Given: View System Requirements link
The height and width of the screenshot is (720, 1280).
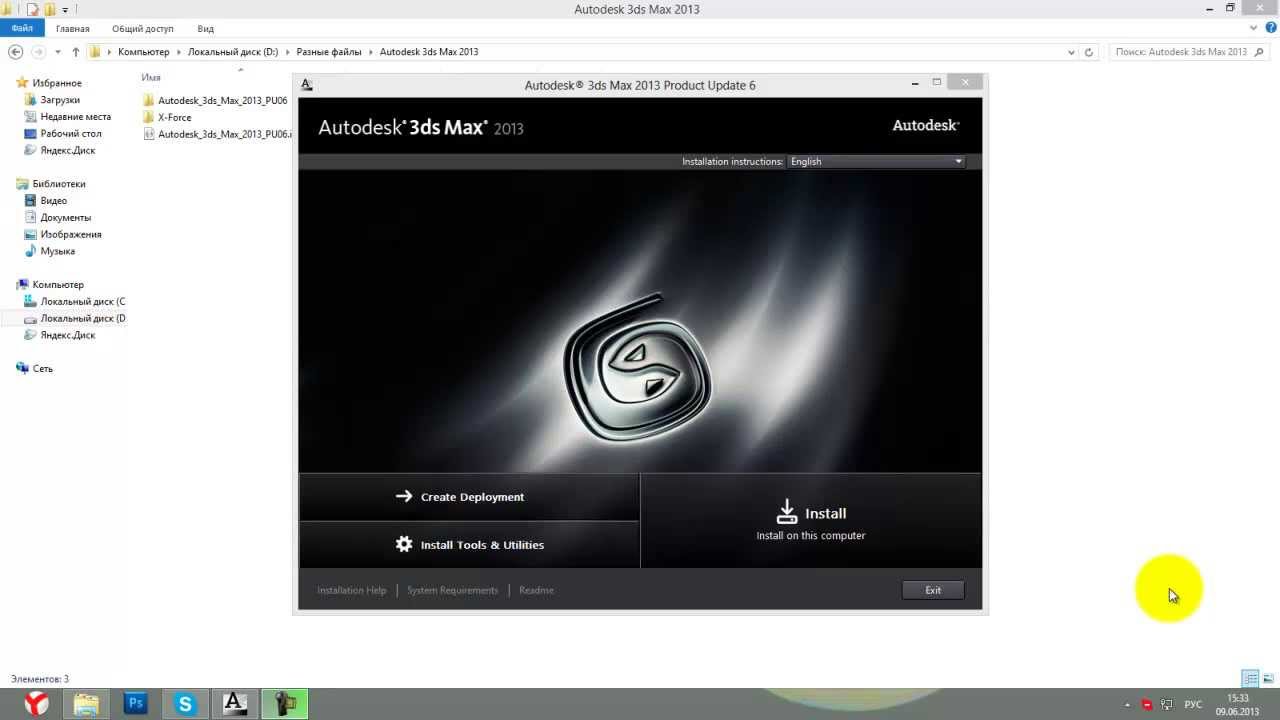Looking at the screenshot, I should coord(452,590).
